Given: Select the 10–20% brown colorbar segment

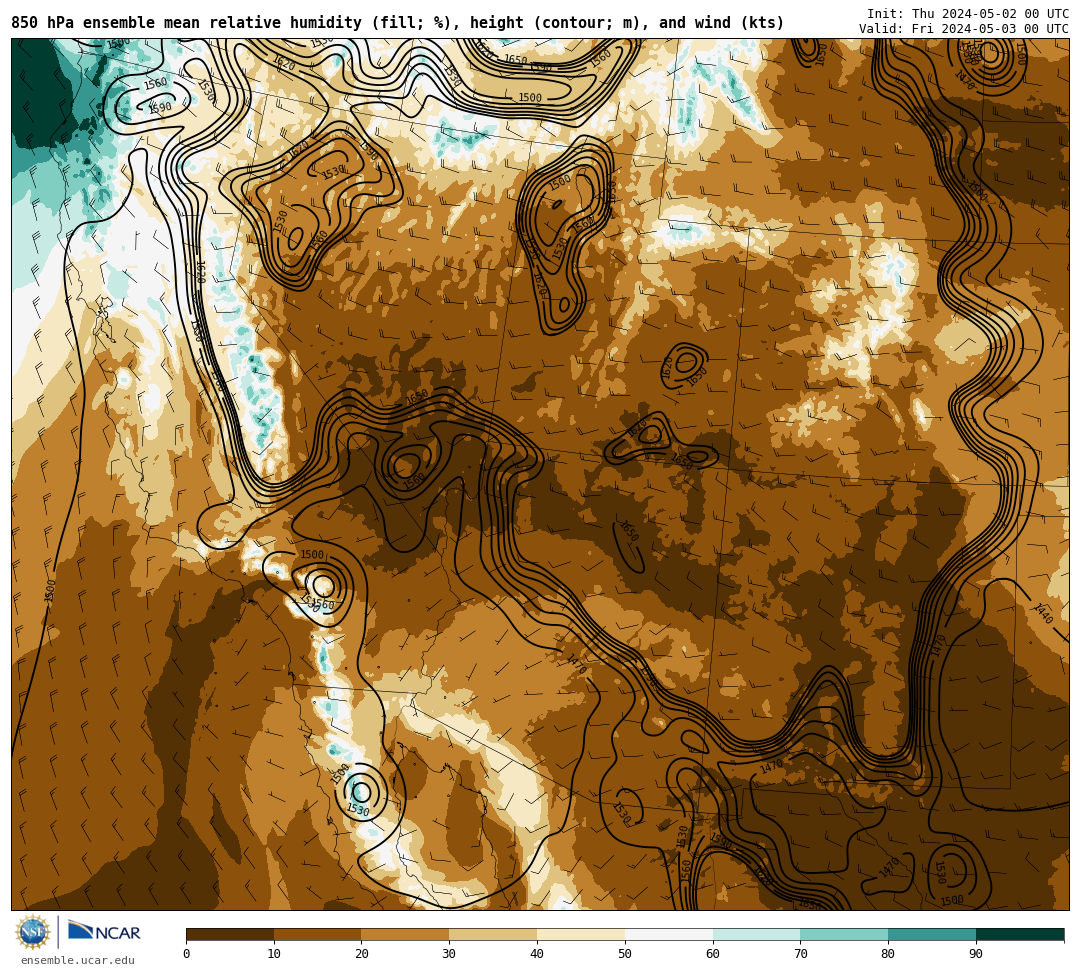Looking at the screenshot, I should 318,934.
